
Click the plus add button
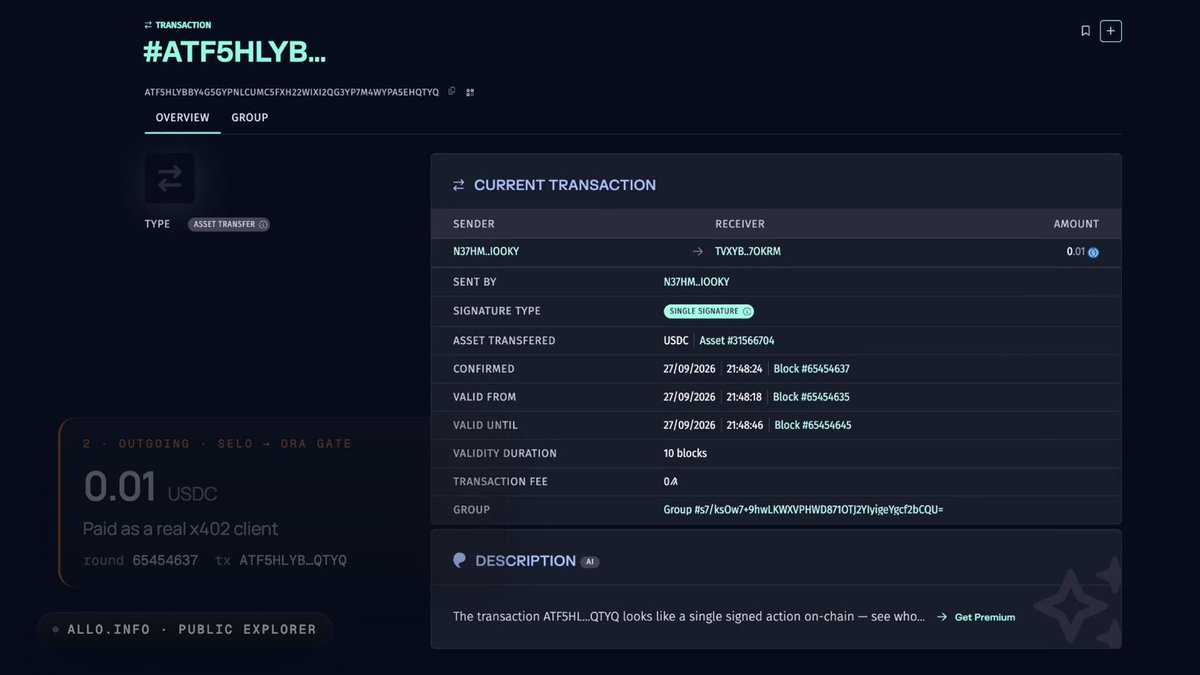pyautogui.click(x=1111, y=31)
